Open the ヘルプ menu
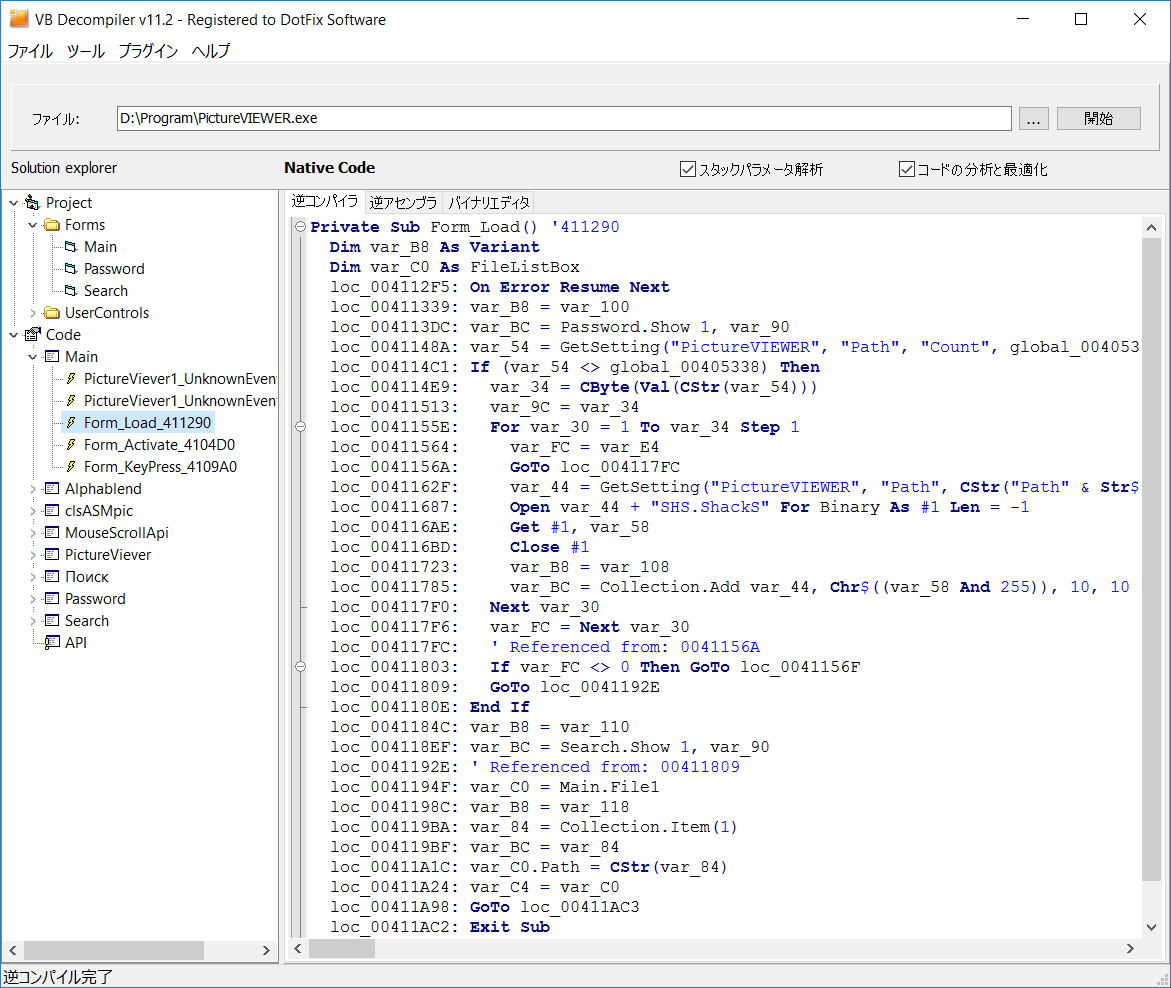This screenshot has height=988, width=1171. (211, 51)
